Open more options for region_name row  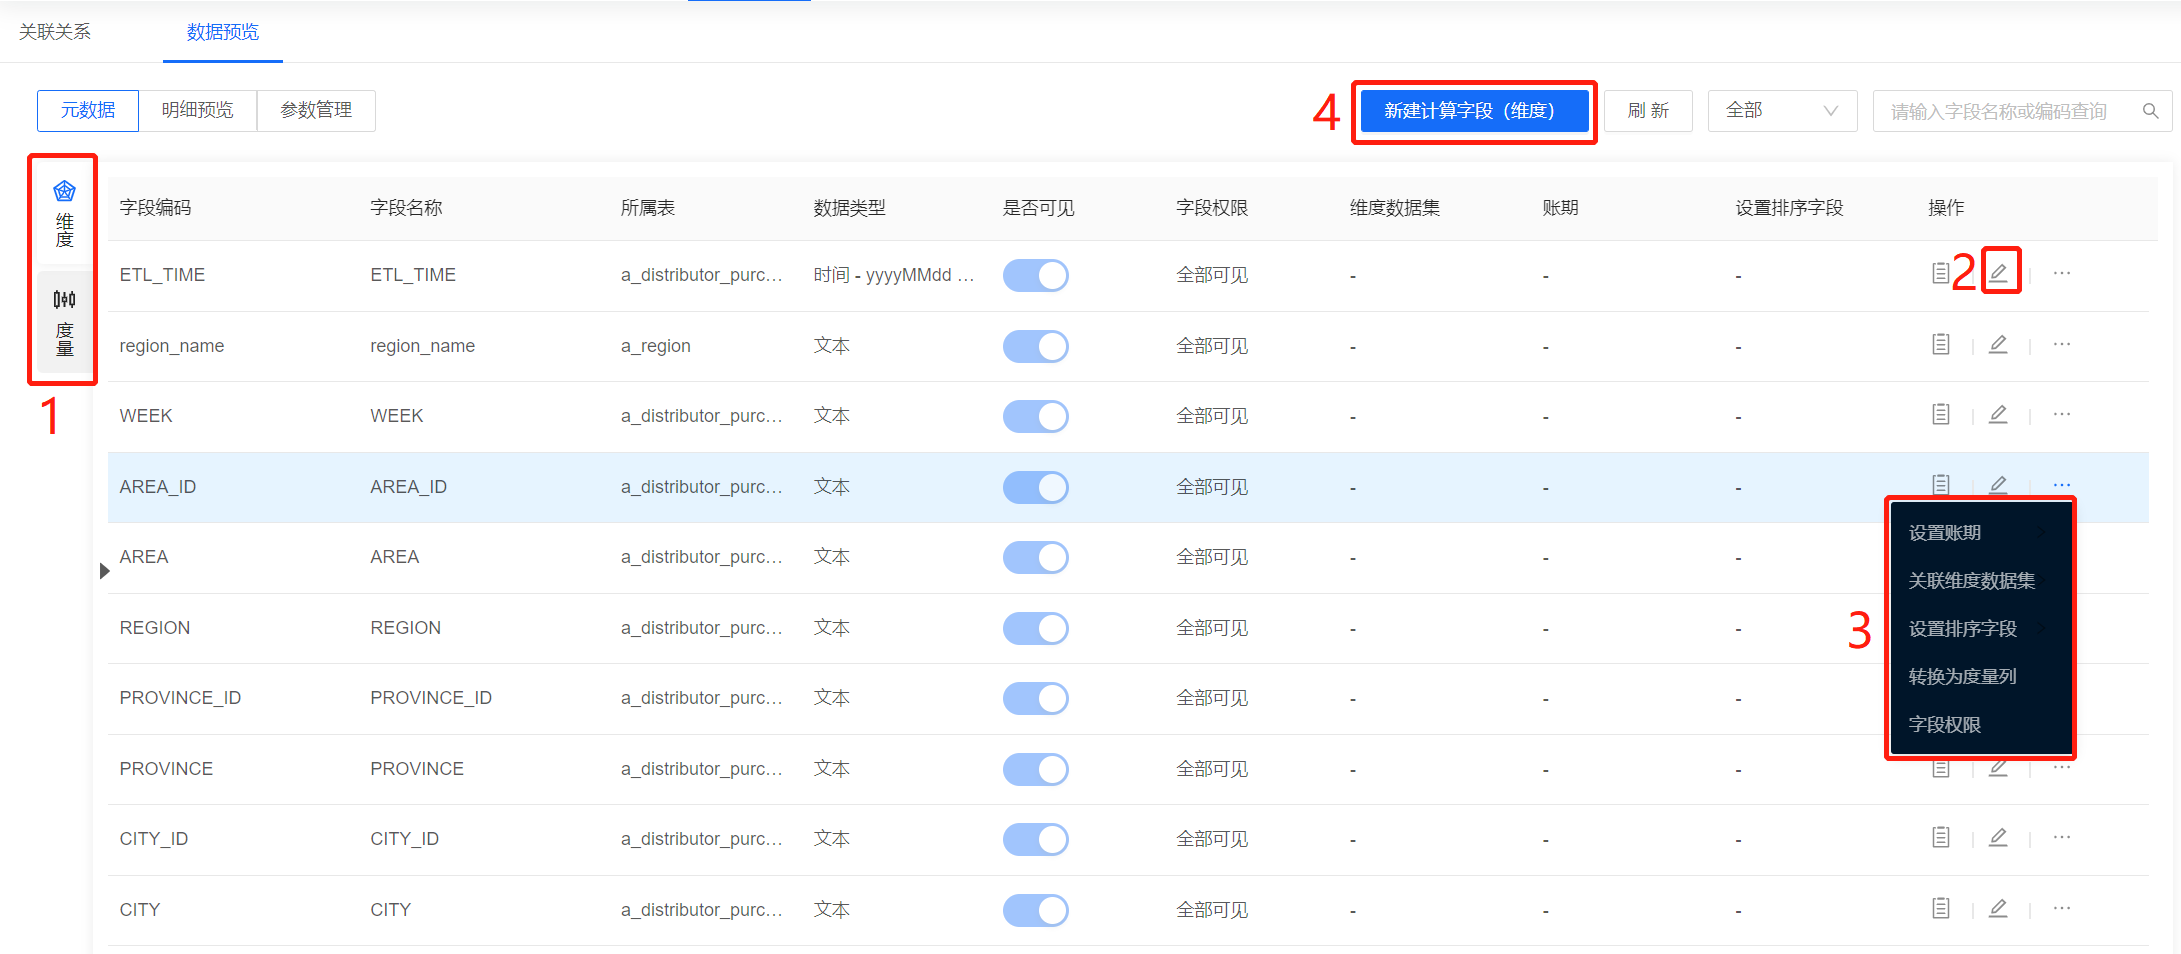2061,344
